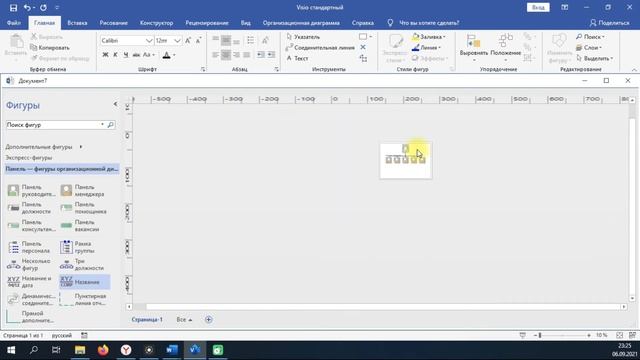Image resolution: width=640 pixels, height=360 pixels.
Task: Select the Pointer tool (Указатель)
Action: (303, 37)
